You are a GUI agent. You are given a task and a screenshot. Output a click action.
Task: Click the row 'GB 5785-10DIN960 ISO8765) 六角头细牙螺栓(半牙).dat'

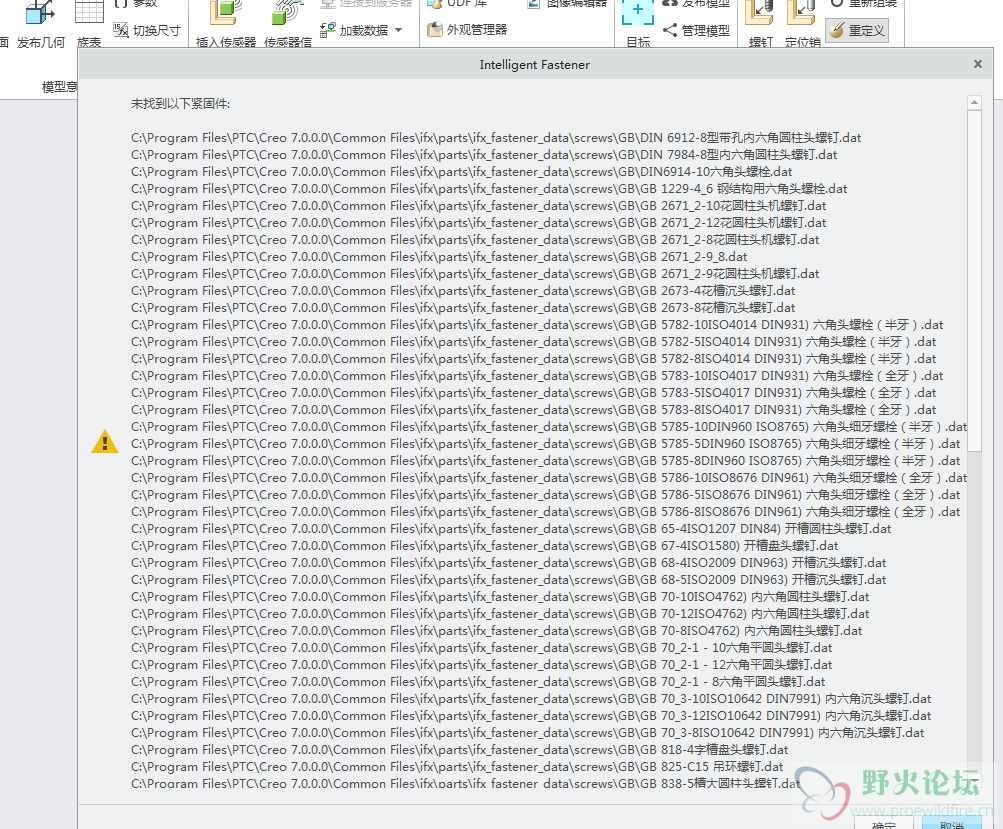pyautogui.click(x=549, y=427)
